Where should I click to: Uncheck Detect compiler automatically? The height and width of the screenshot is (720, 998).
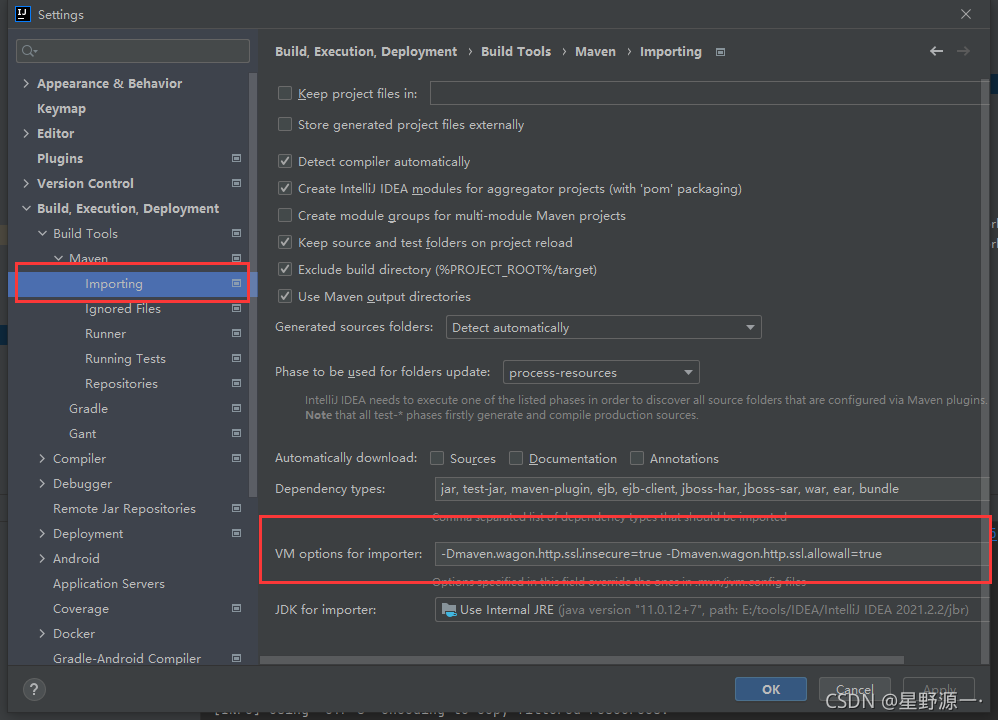click(x=285, y=162)
